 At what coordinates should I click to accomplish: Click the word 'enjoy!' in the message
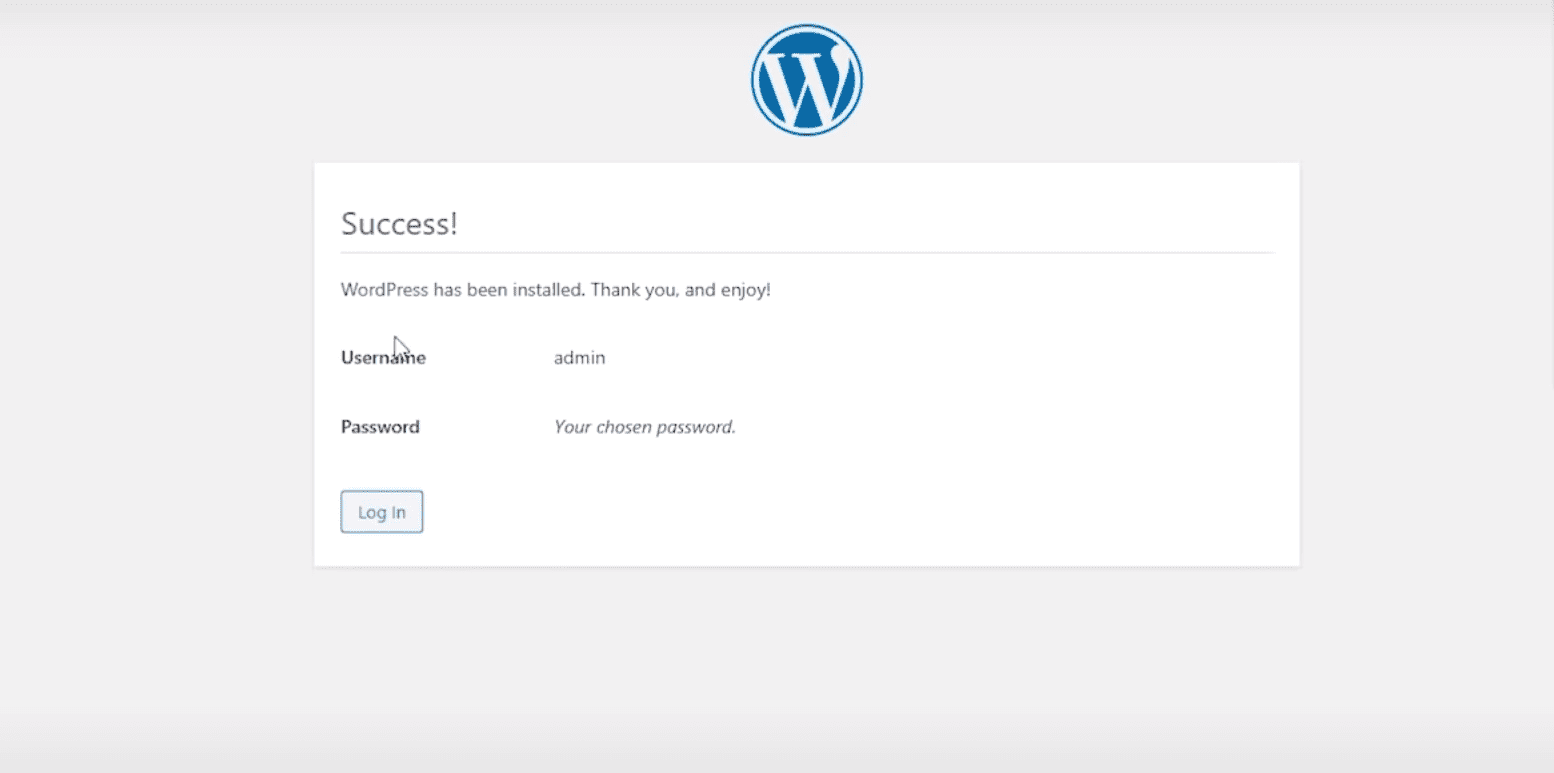pos(746,291)
